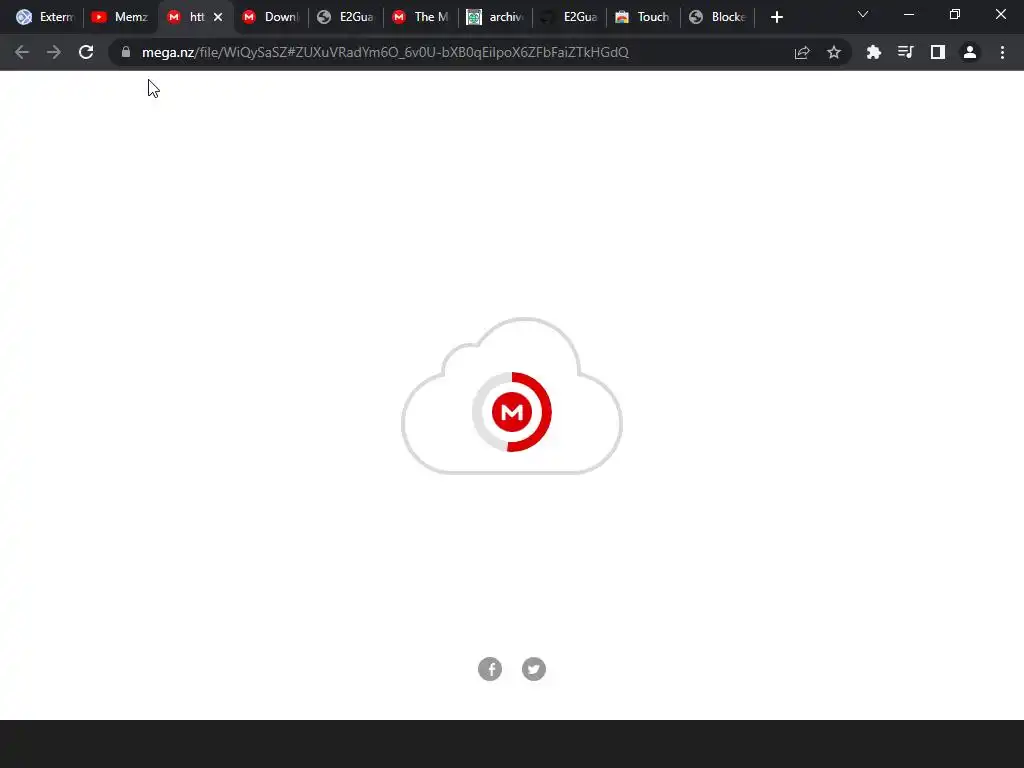Open Chrome three-dot menu
The height and width of the screenshot is (768, 1024).
tap(1002, 52)
